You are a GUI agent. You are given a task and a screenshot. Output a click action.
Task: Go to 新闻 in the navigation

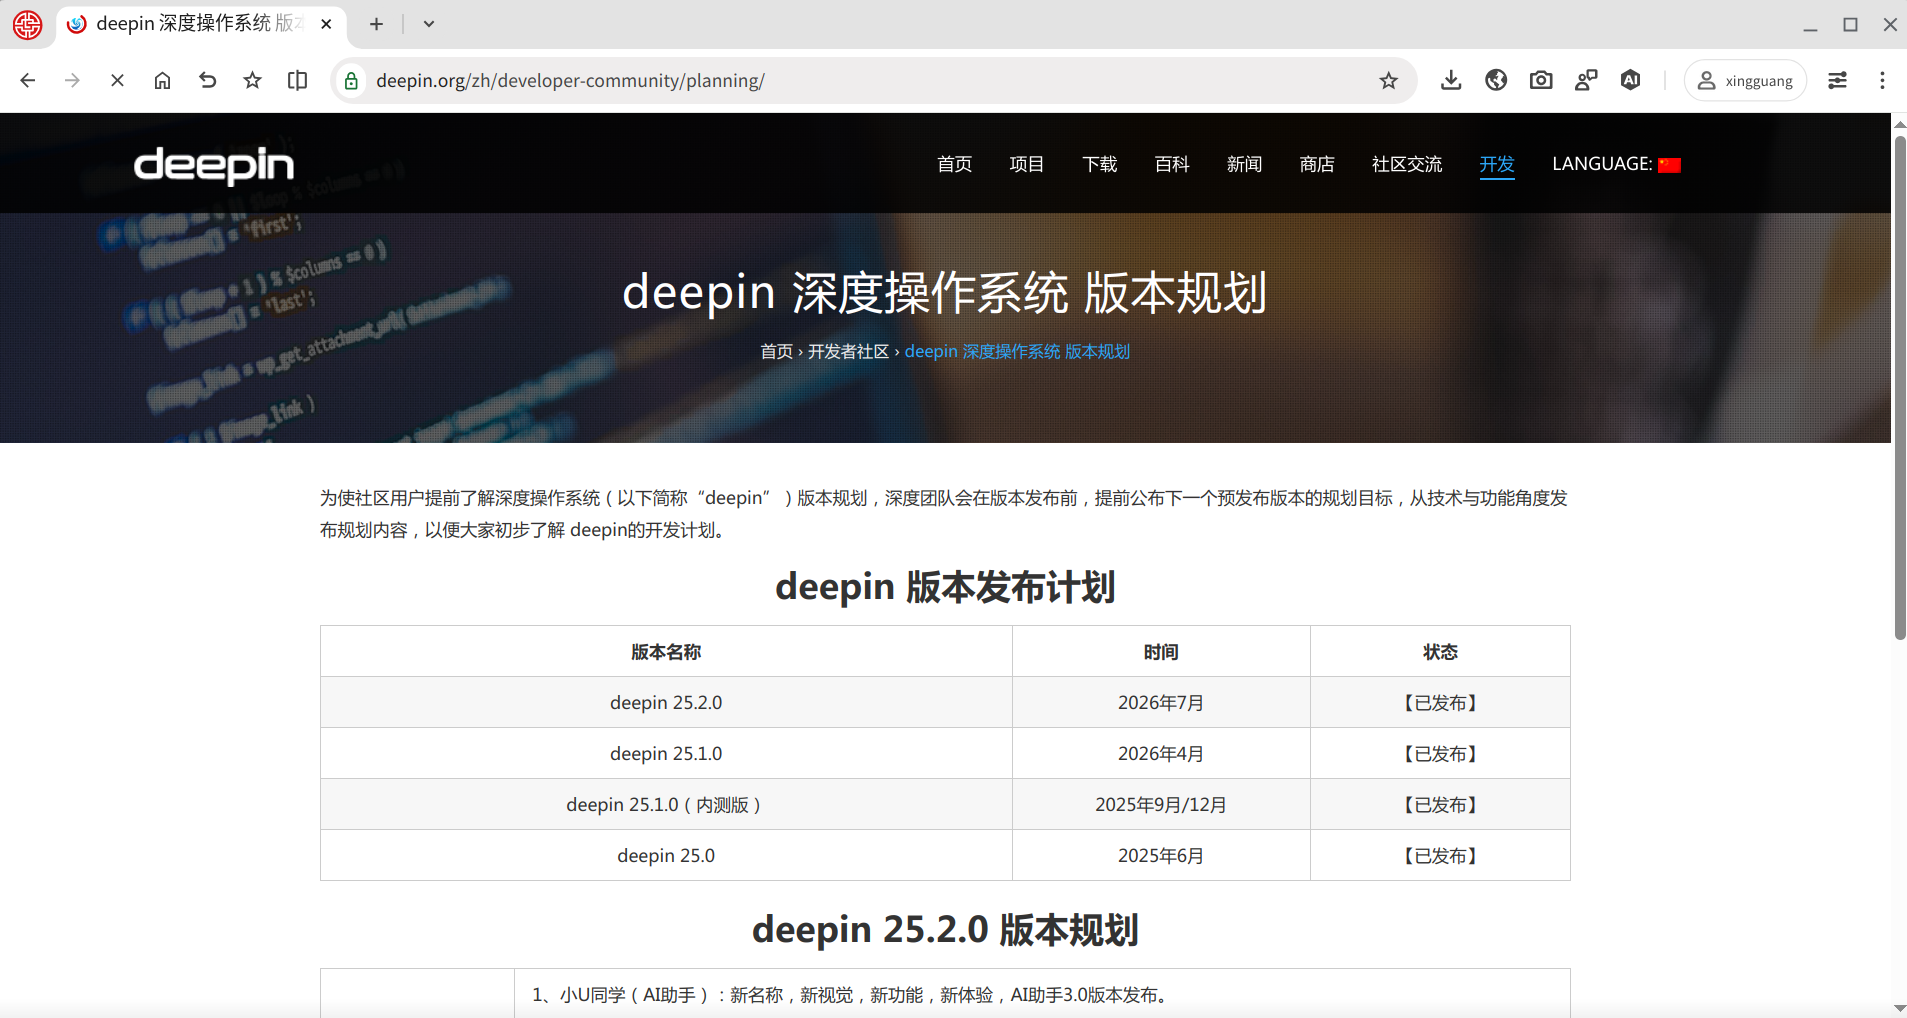click(x=1245, y=164)
